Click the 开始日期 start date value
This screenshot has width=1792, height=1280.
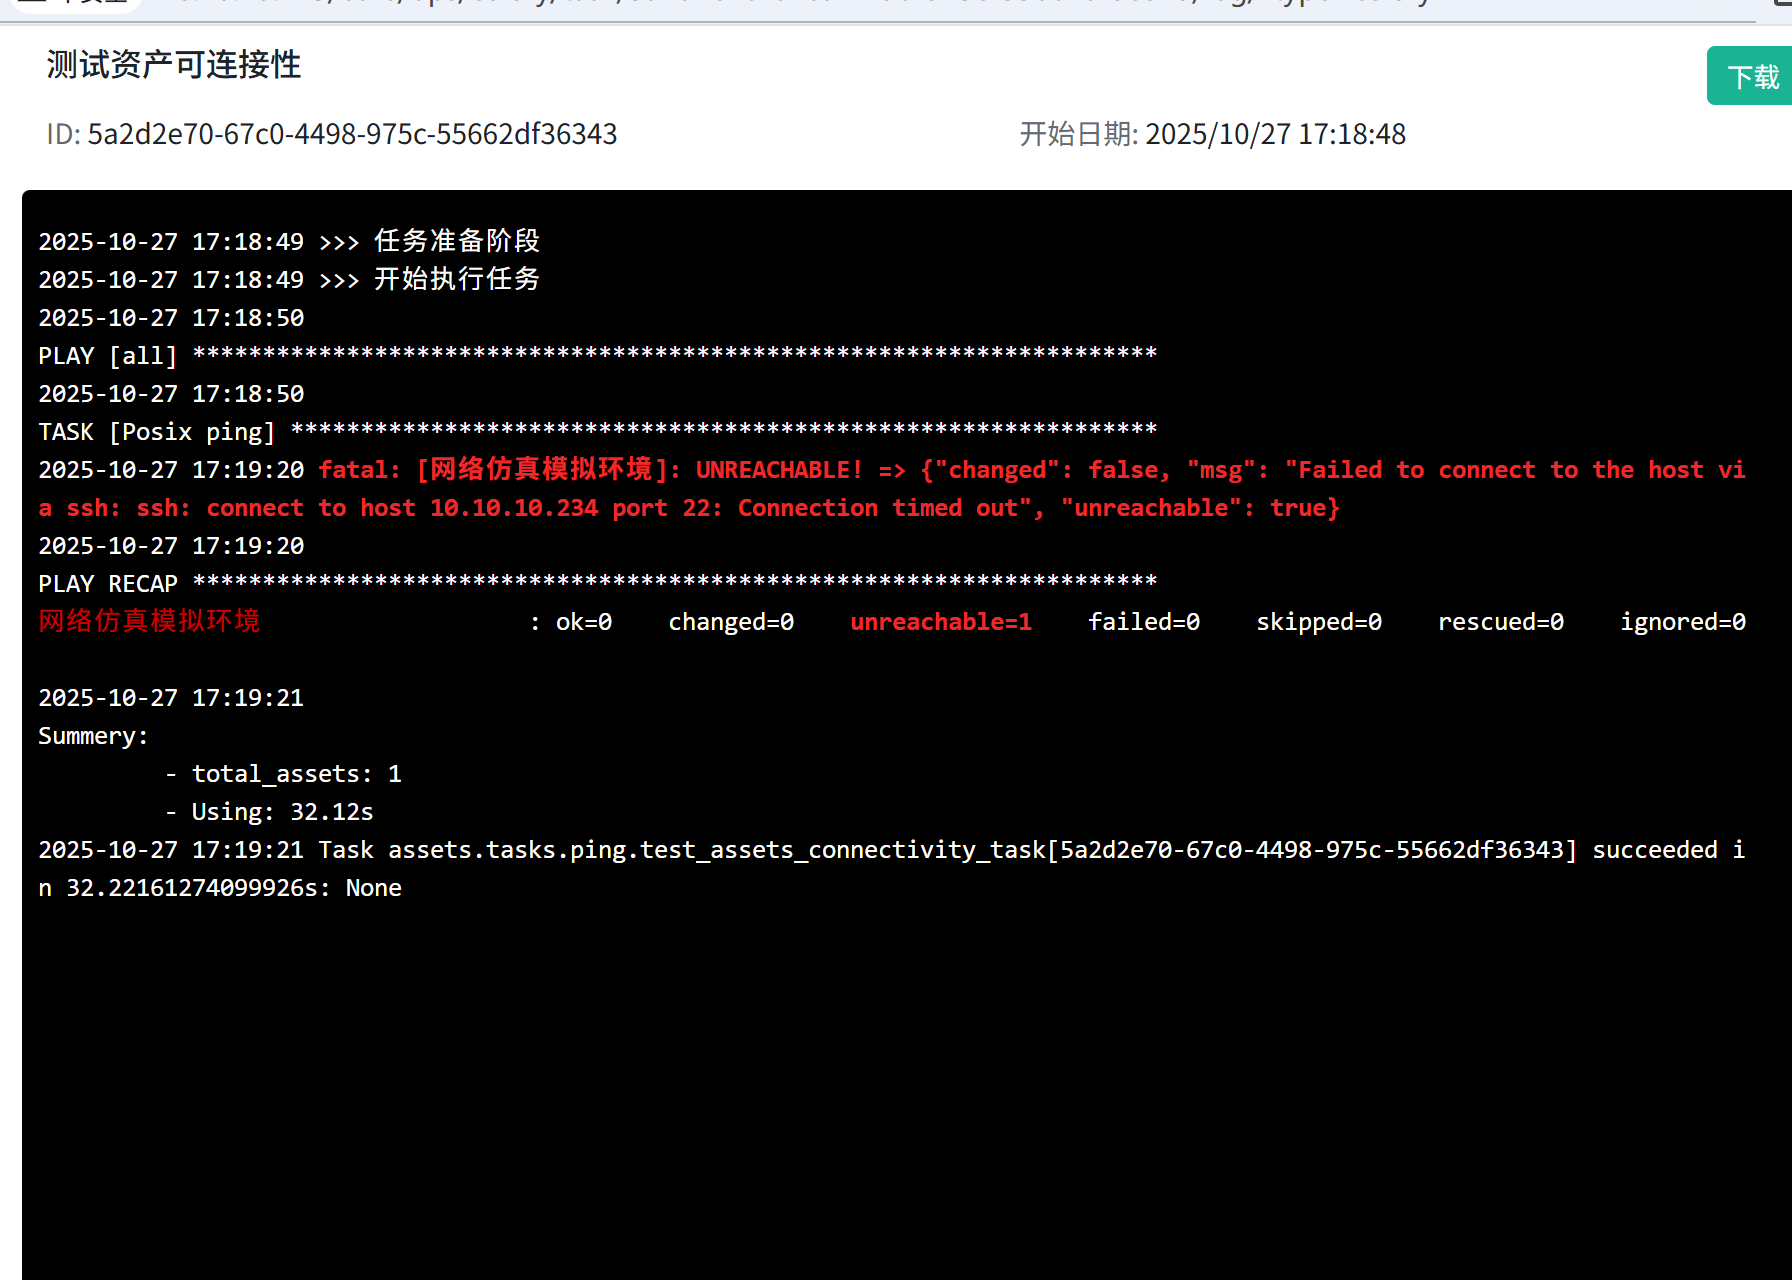[1274, 134]
